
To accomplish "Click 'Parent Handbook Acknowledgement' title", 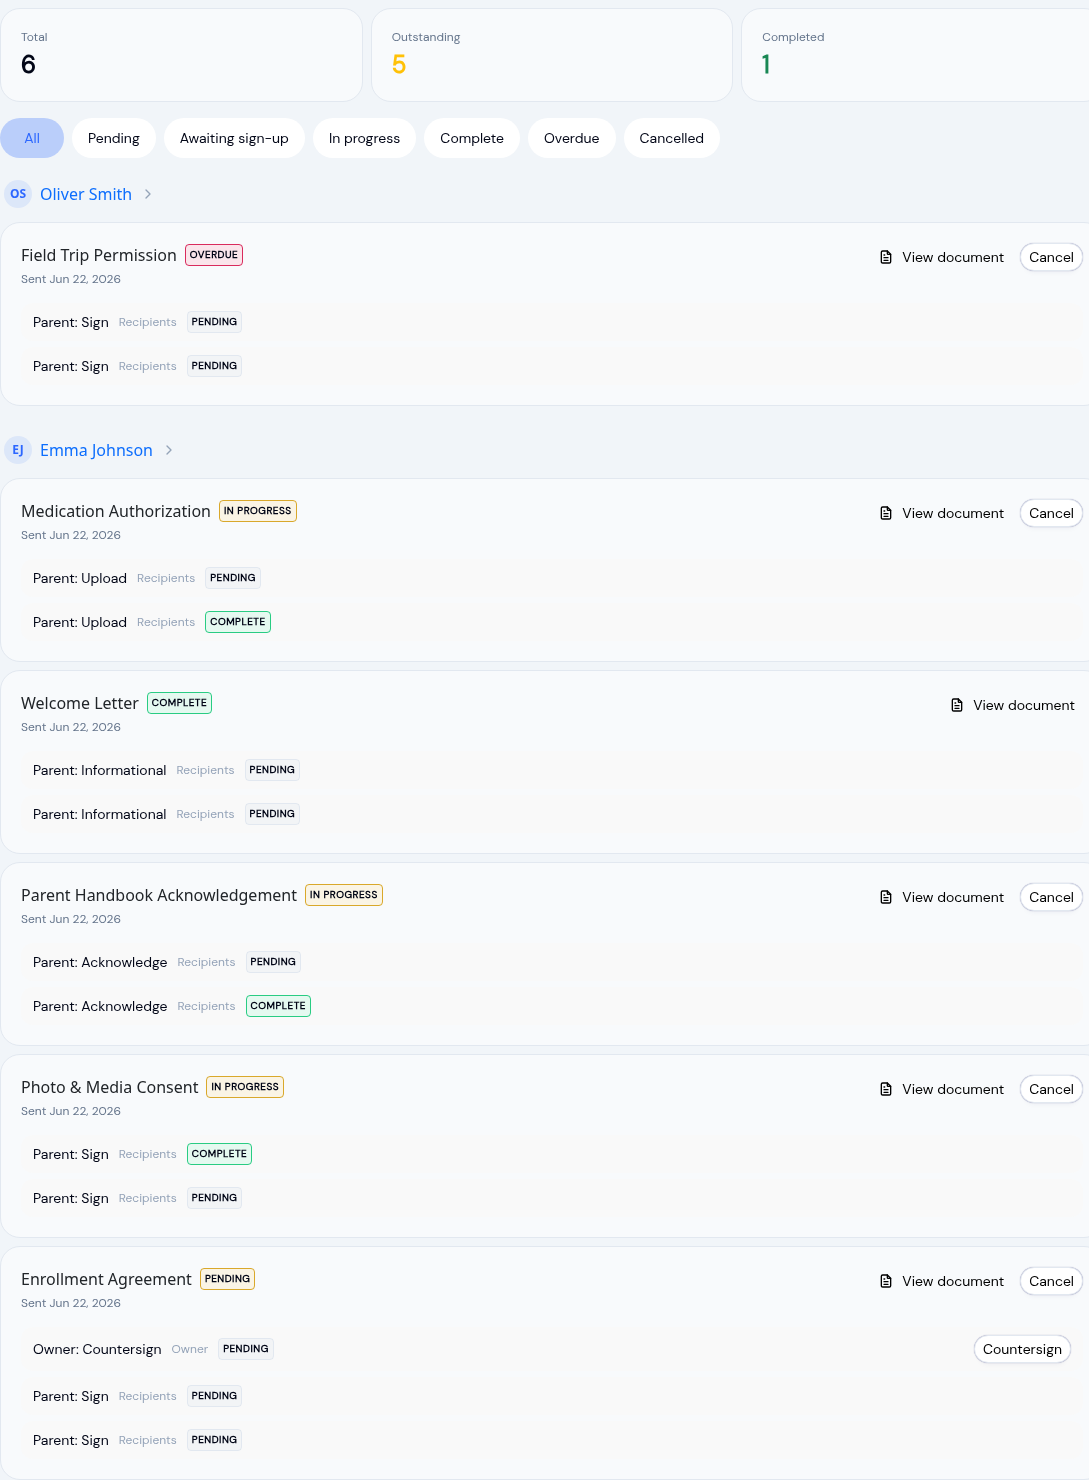I will (159, 895).
